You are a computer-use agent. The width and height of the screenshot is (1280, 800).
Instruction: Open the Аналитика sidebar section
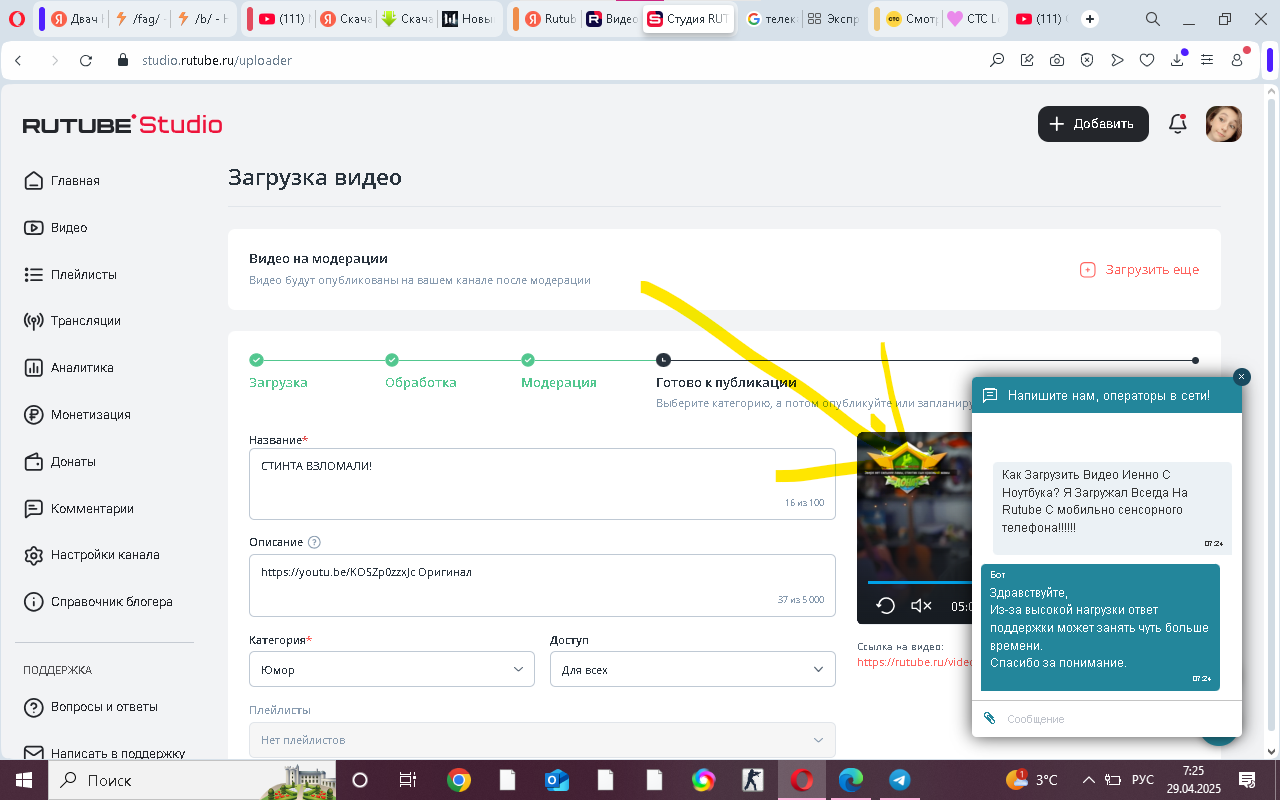pyautogui.click(x=69, y=368)
